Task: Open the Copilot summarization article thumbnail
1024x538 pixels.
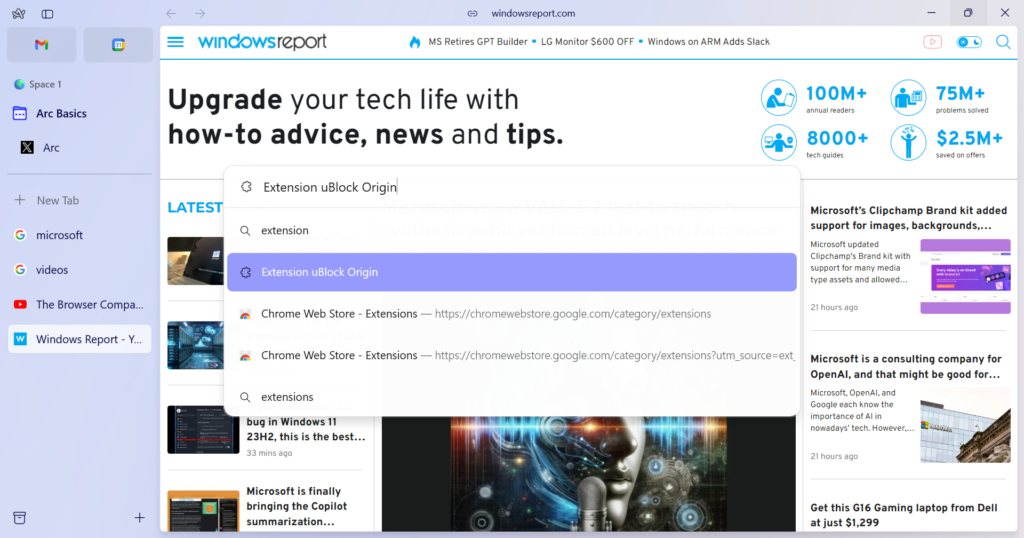Action: pos(203,511)
